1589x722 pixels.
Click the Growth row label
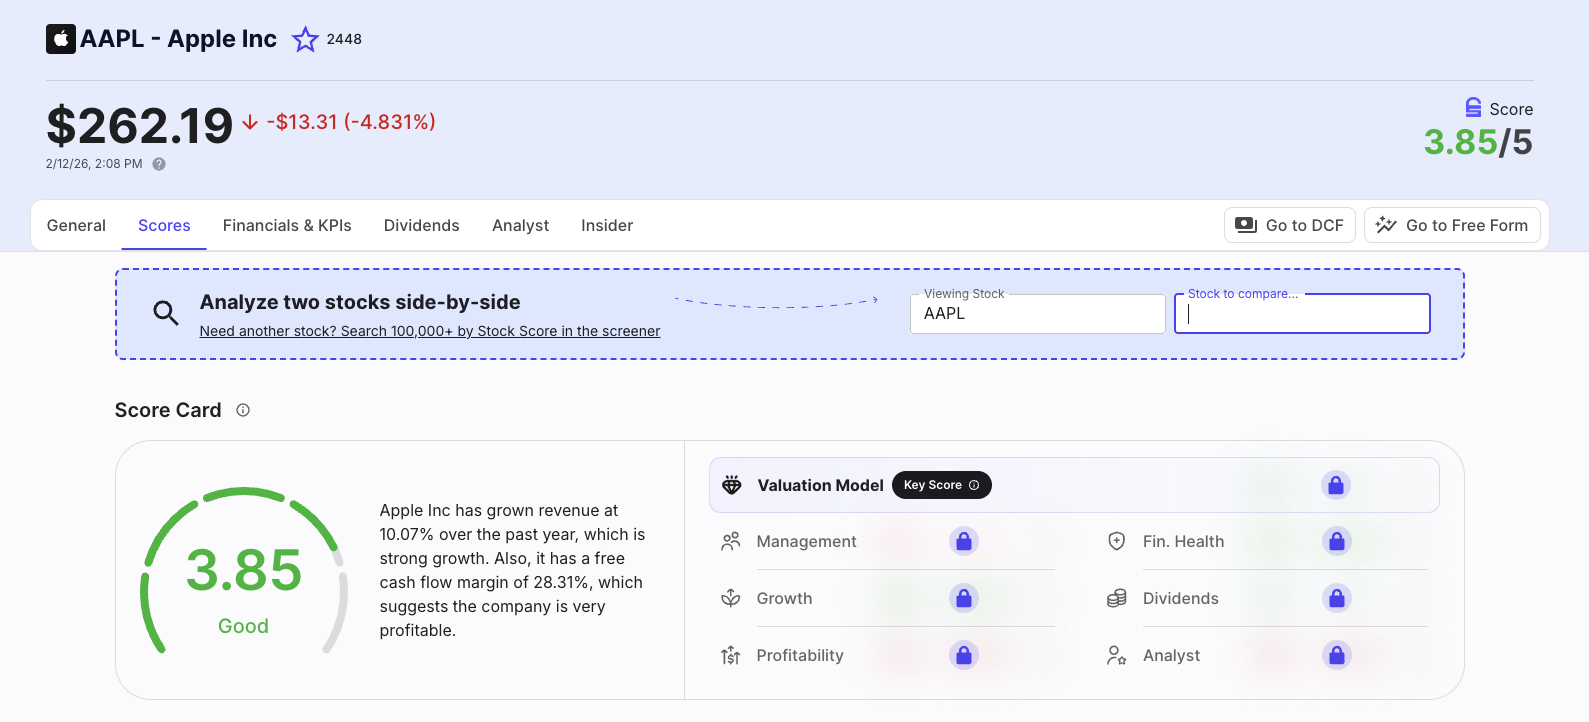click(785, 598)
